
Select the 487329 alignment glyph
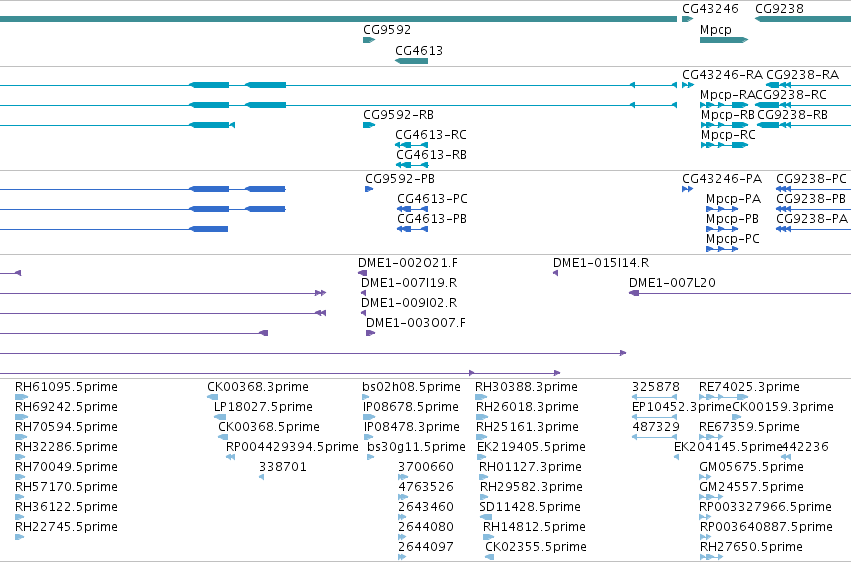click(x=655, y=437)
